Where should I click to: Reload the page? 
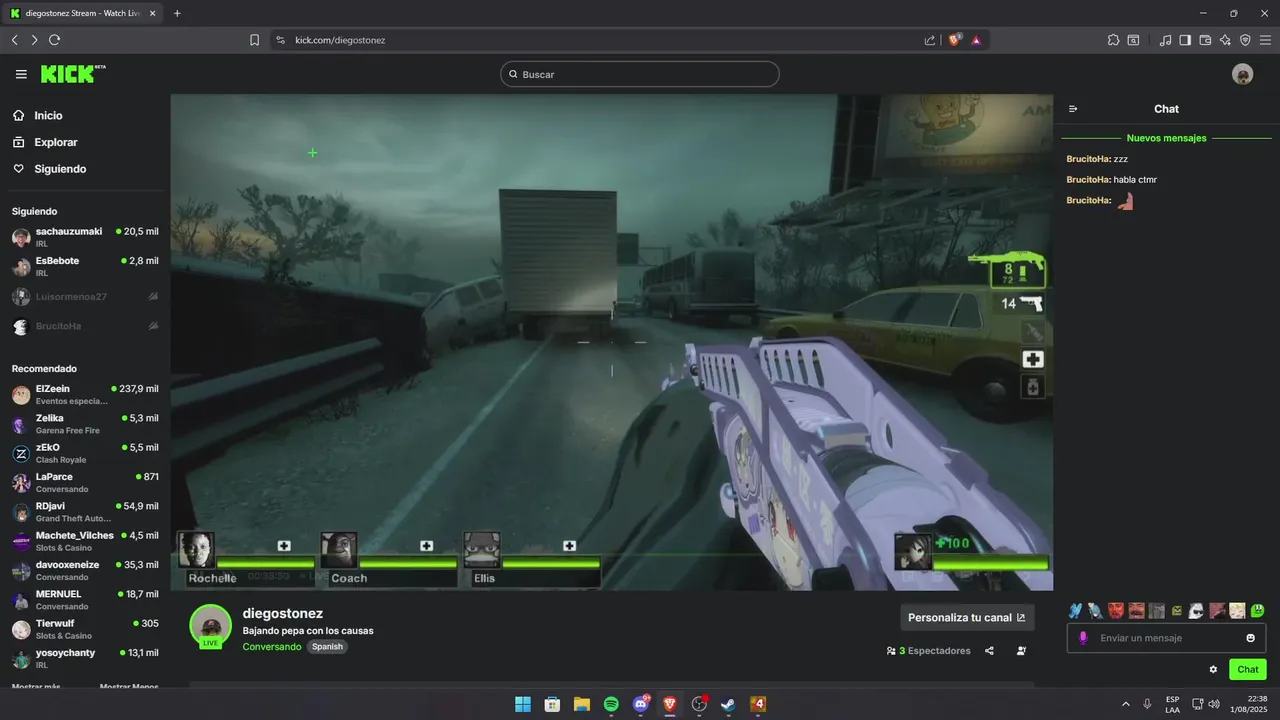coord(54,40)
